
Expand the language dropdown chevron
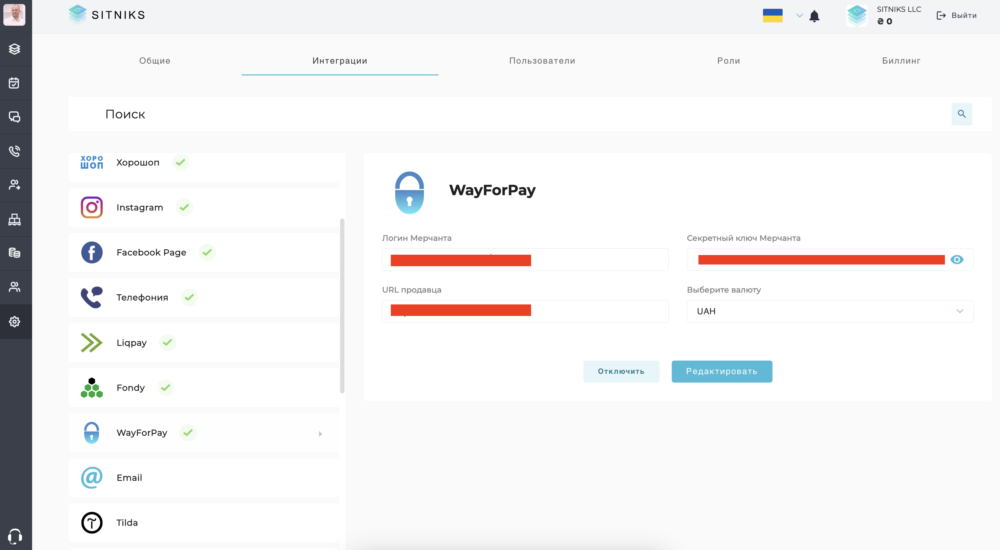(x=799, y=15)
